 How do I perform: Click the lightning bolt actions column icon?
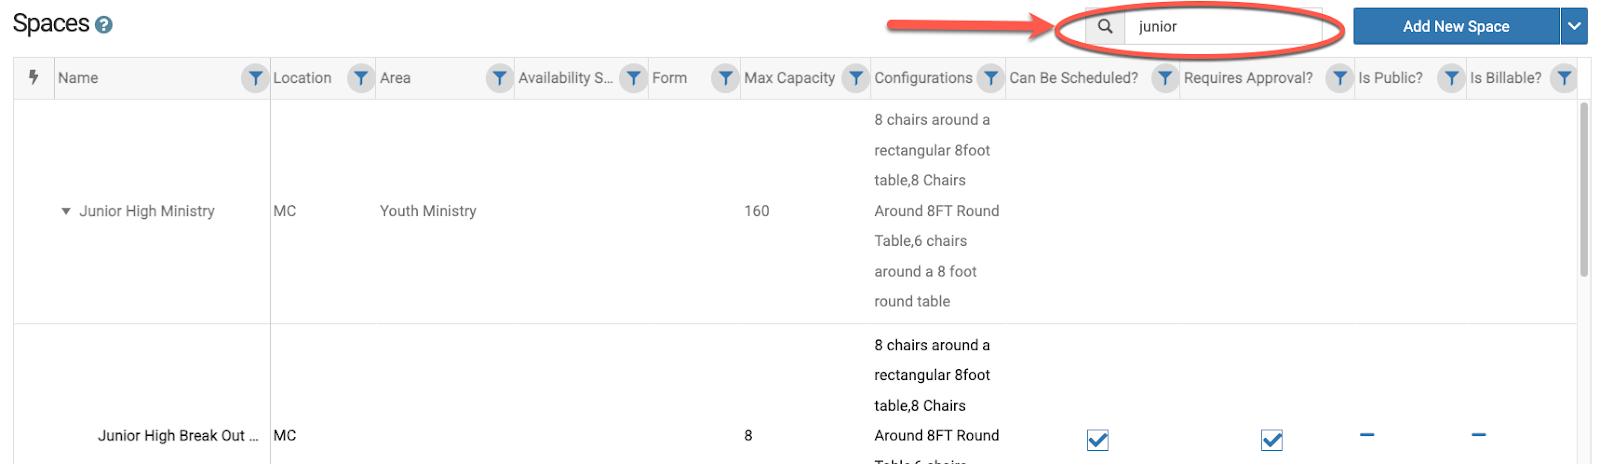pyautogui.click(x=33, y=77)
